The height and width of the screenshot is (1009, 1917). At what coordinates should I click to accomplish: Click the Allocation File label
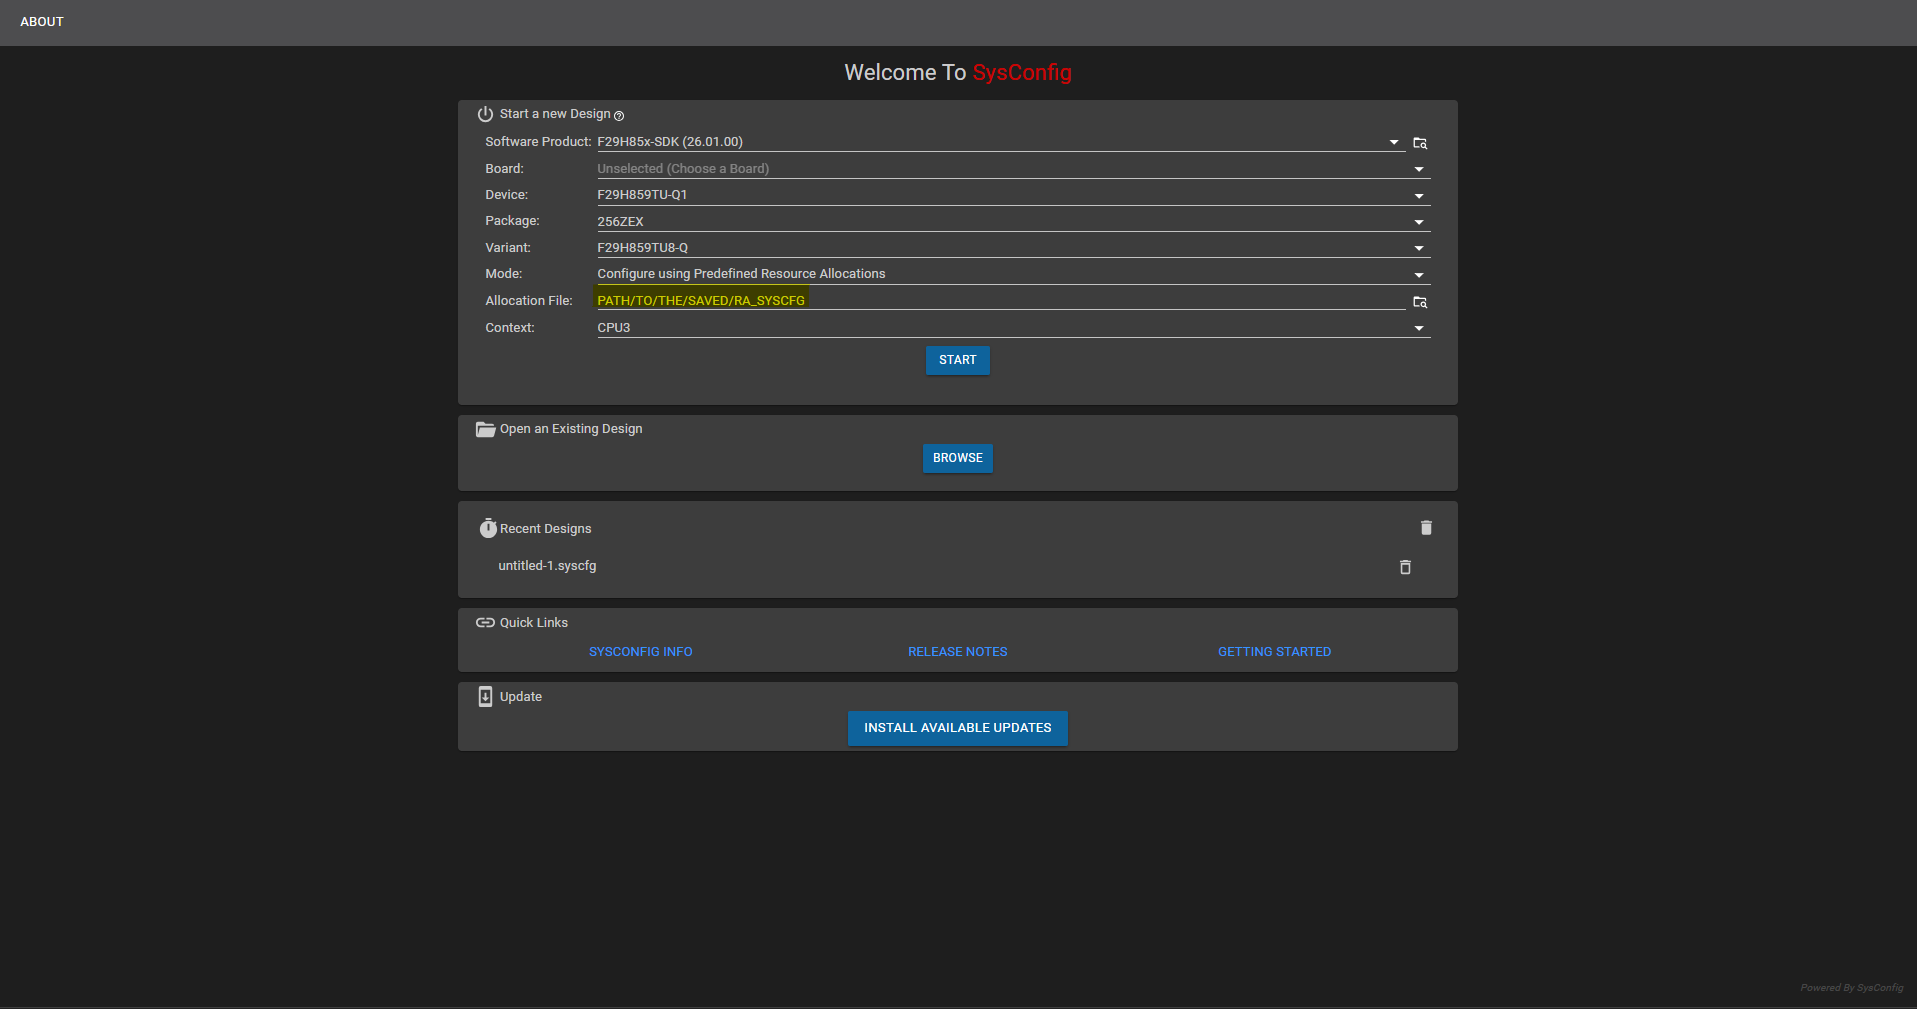529,301
